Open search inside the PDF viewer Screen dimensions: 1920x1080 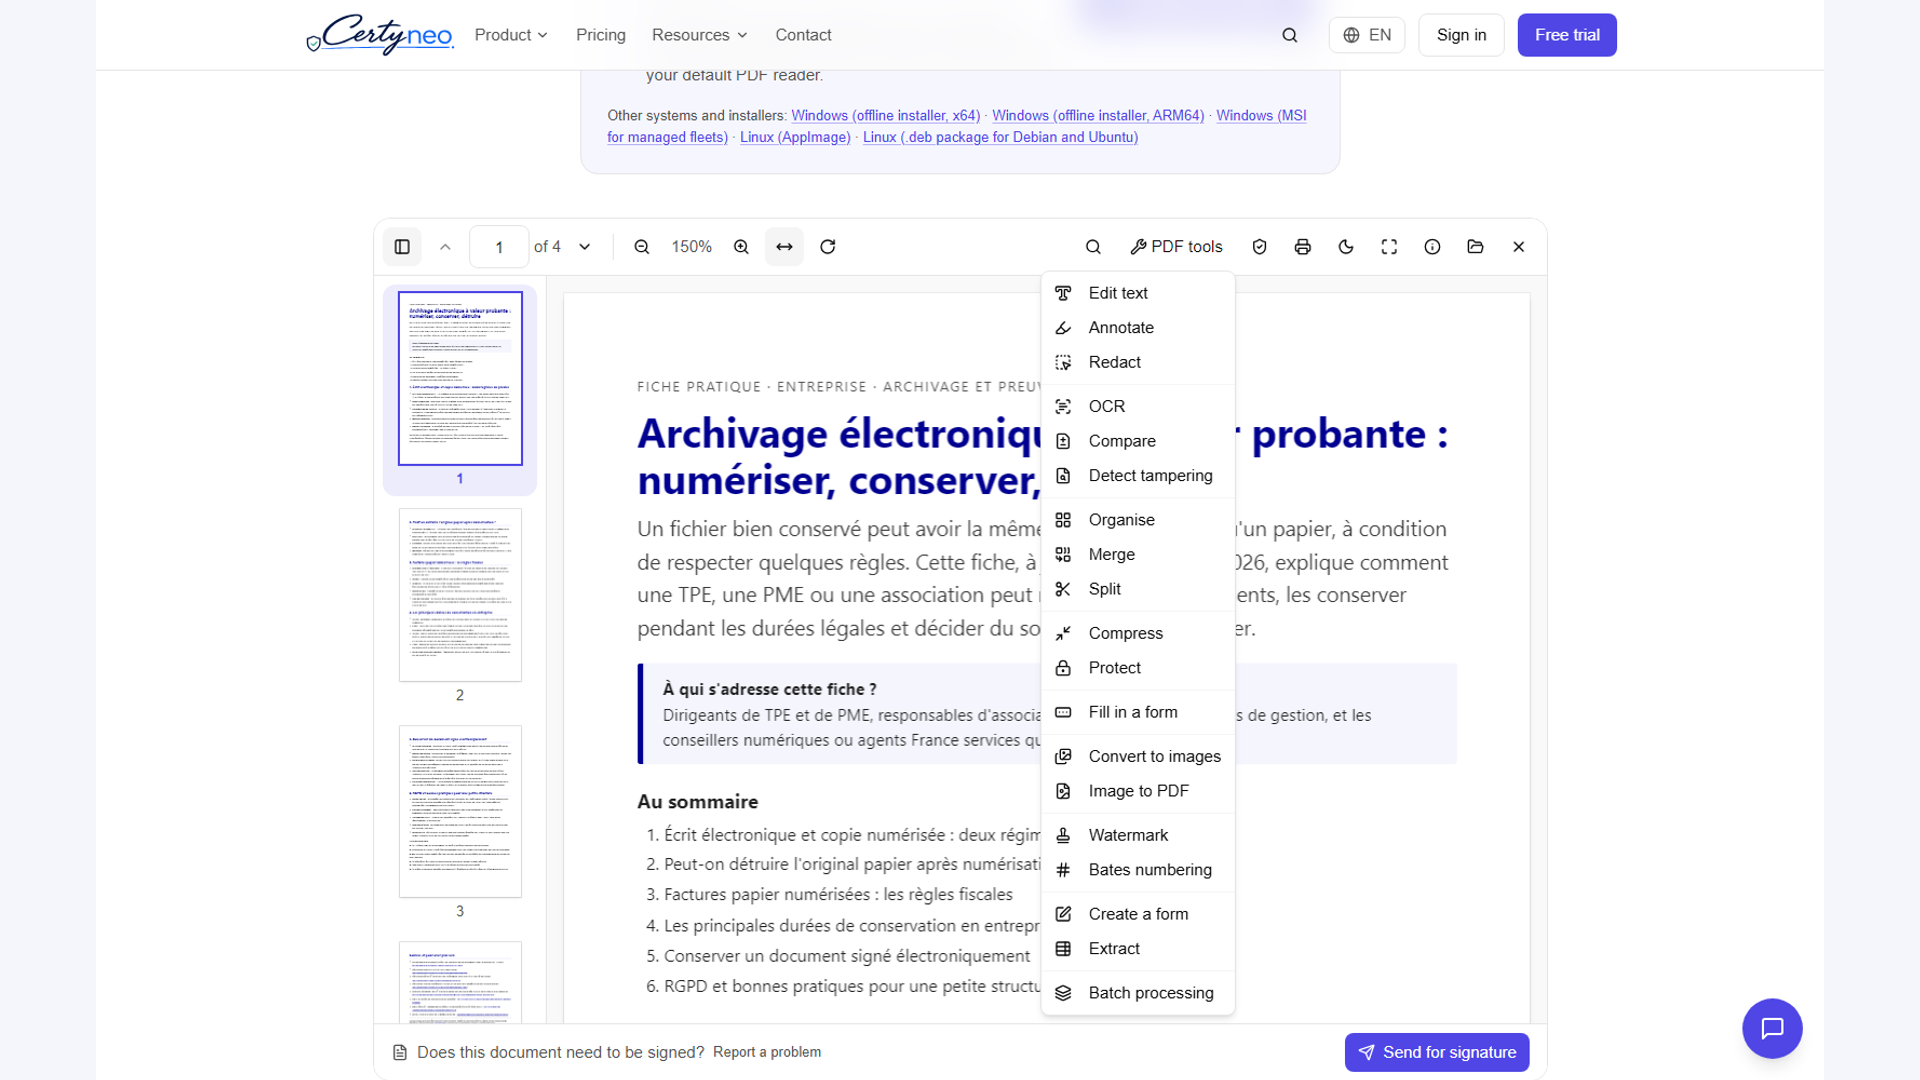coord(1093,247)
